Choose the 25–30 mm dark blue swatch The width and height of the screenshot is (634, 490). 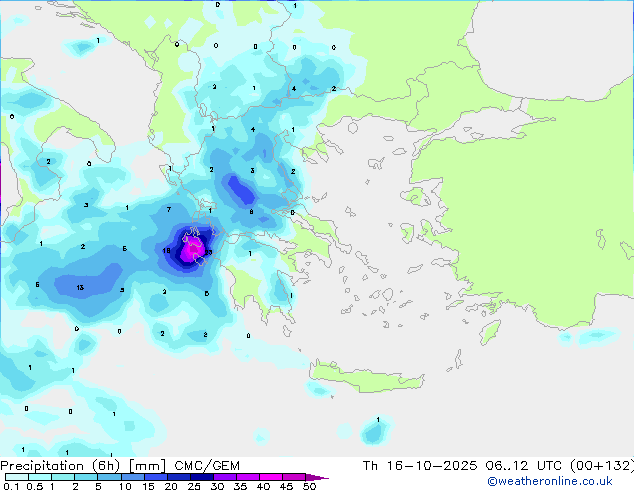tap(202, 477)
